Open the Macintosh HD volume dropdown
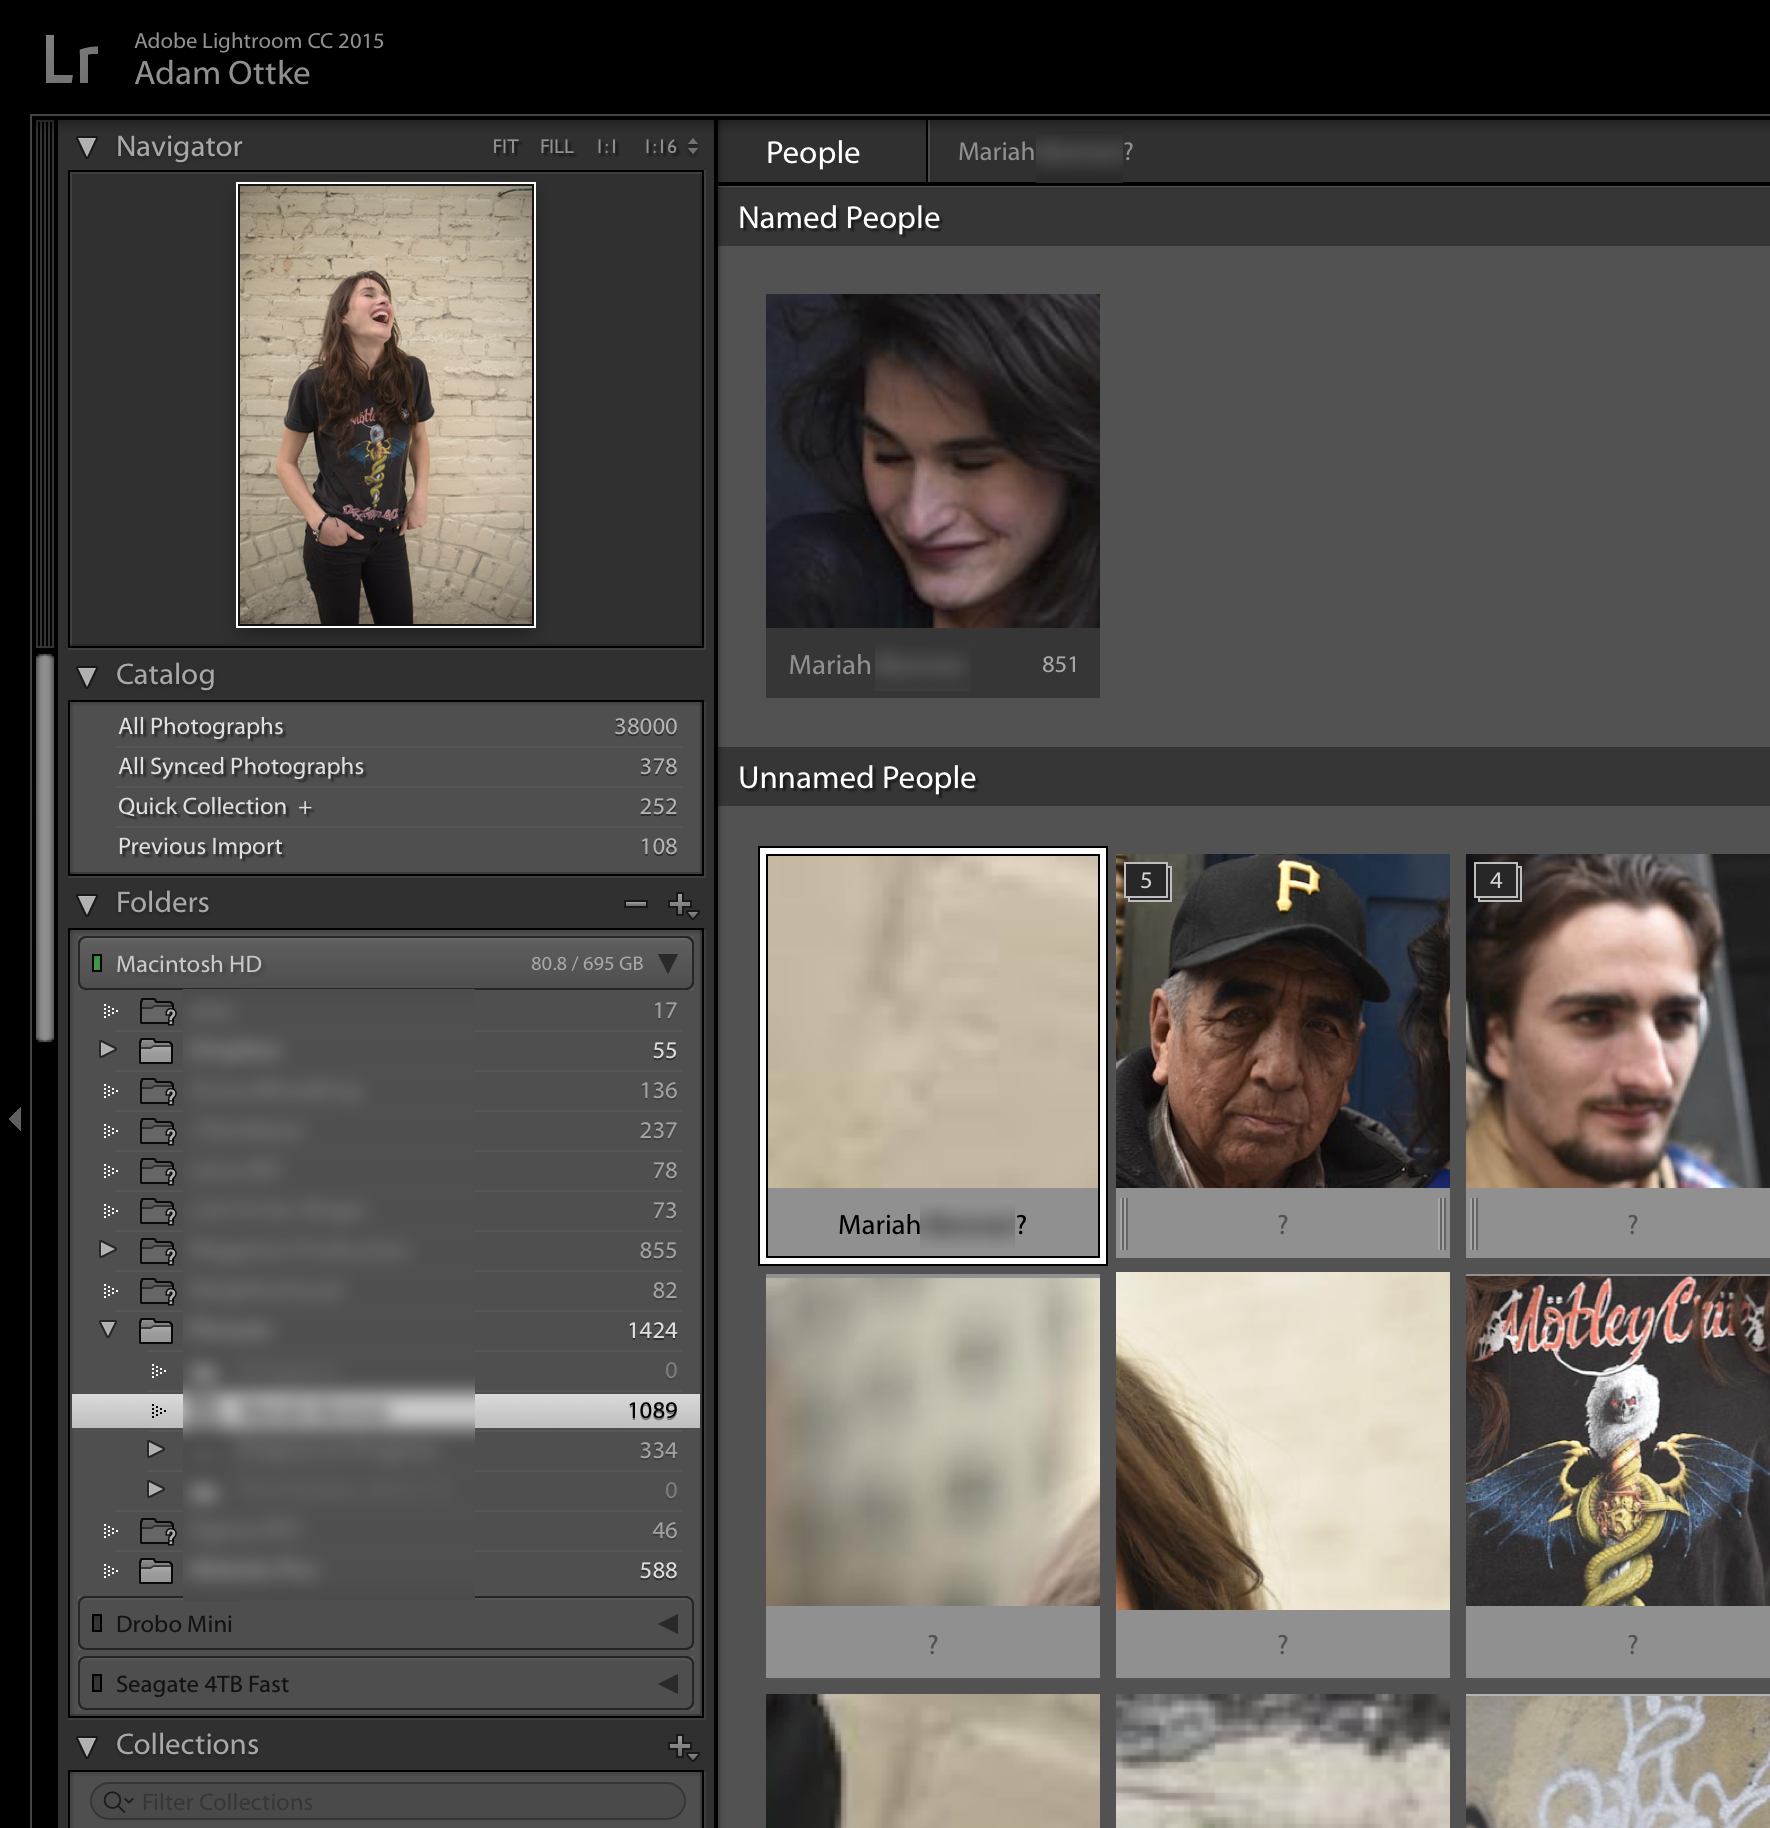 pyautogui.click(x=668, y=964)
